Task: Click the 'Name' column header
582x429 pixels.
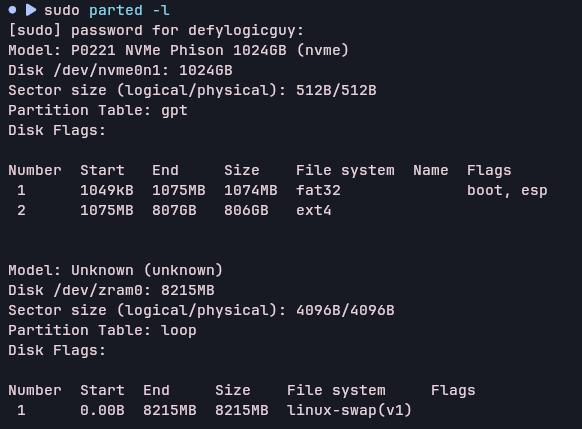Action: pos(431,171)
